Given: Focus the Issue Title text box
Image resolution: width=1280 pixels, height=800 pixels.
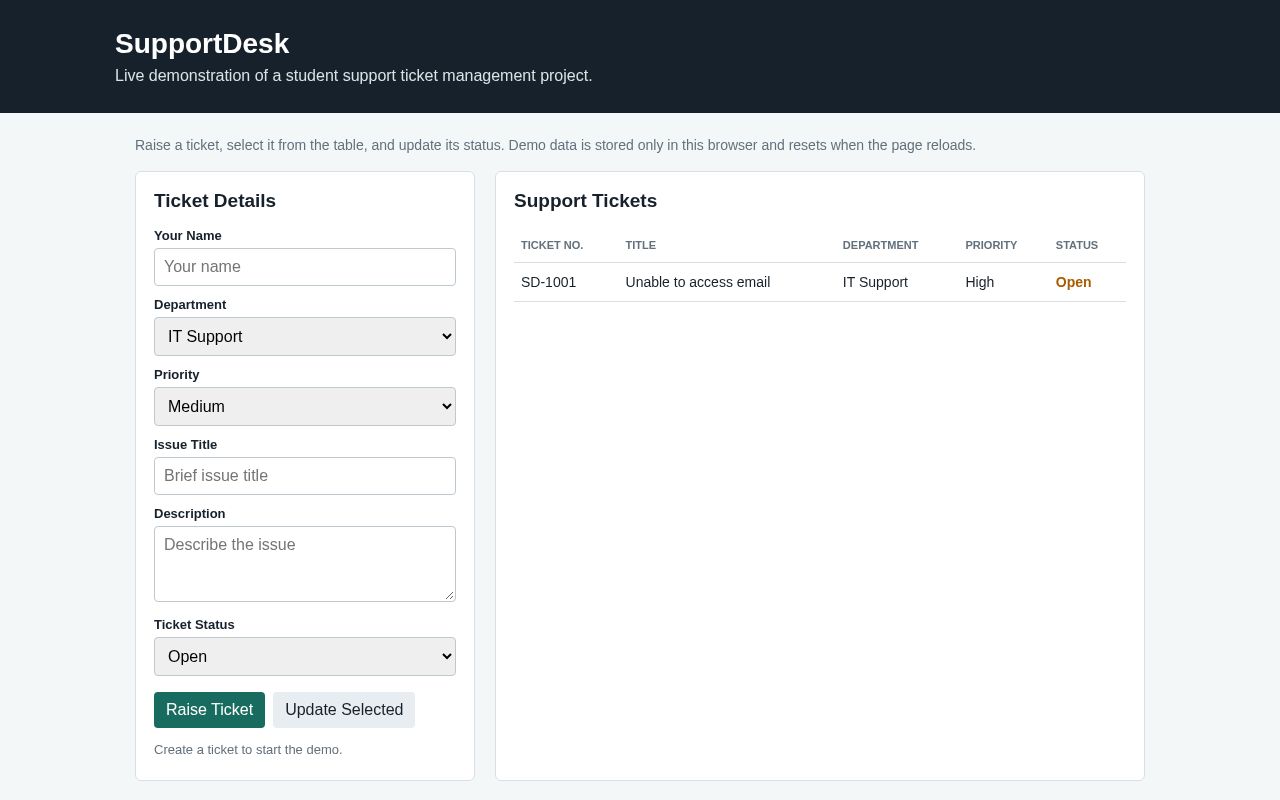Looking at the screenshot, I should click(x=305, y=476).
